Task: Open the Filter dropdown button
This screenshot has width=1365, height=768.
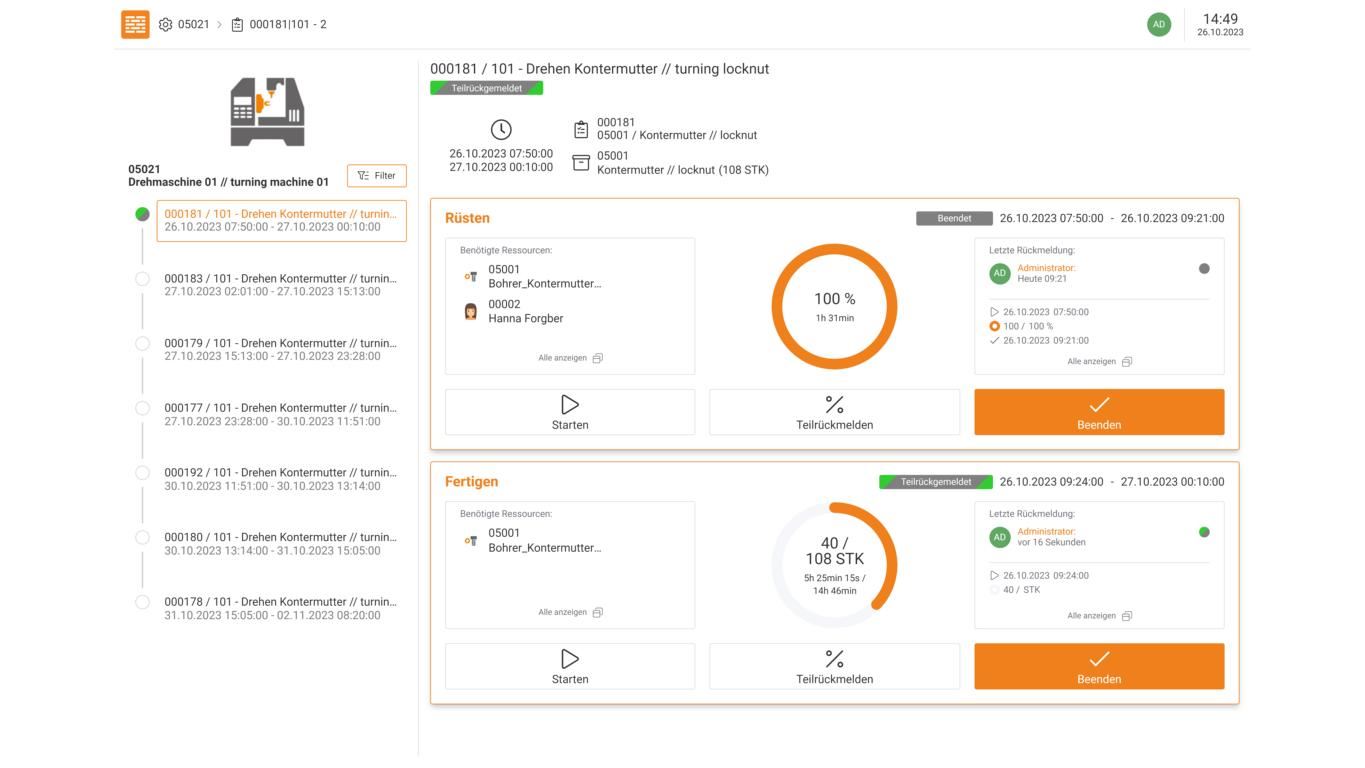Action: click(x=377, y=175)
